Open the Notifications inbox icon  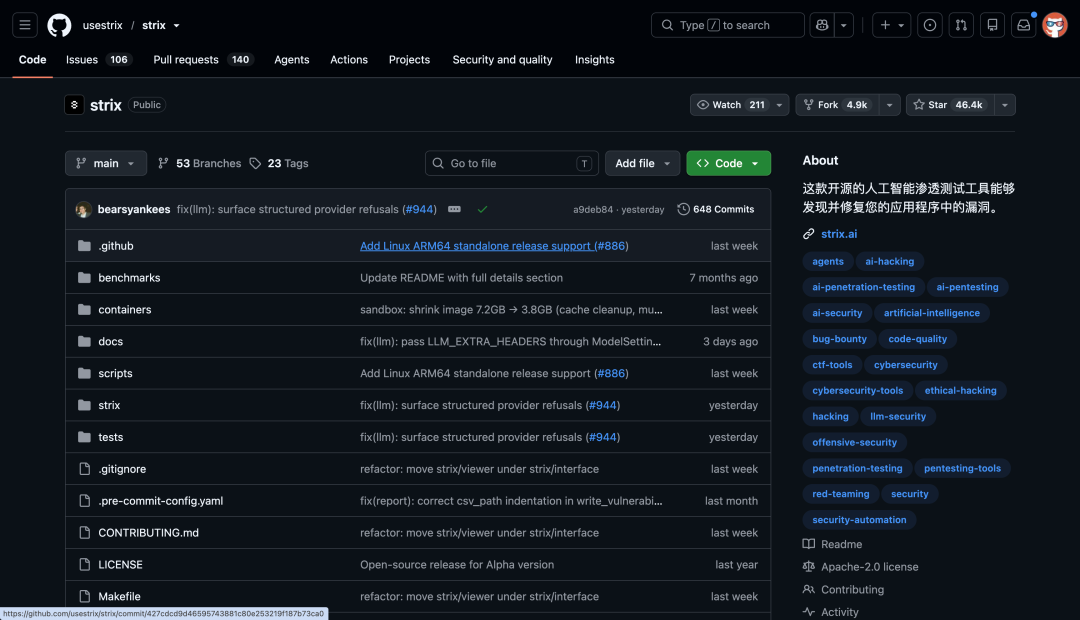click(x=1024, y=25)
